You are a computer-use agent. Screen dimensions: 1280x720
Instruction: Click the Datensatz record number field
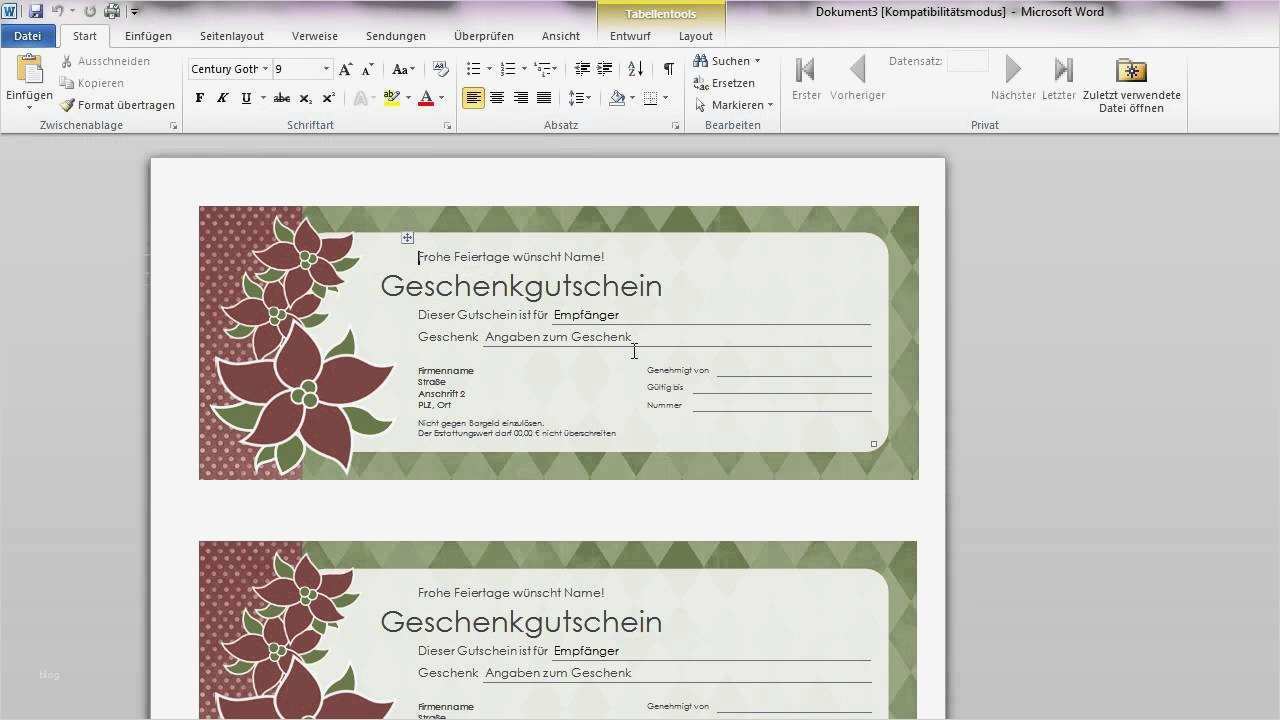tap(966, 61)
